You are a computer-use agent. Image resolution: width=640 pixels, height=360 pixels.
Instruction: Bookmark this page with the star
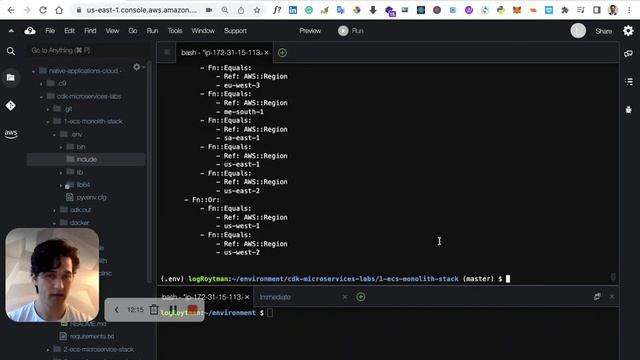click(x=257, y=10)
